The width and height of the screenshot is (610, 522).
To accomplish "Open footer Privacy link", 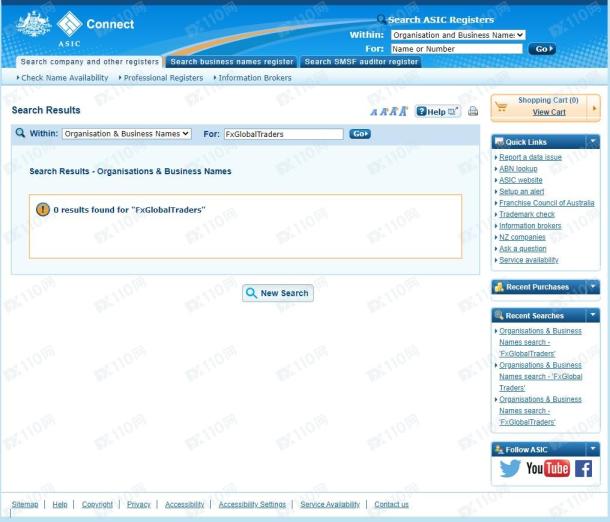I will click(x=138, y=504).
